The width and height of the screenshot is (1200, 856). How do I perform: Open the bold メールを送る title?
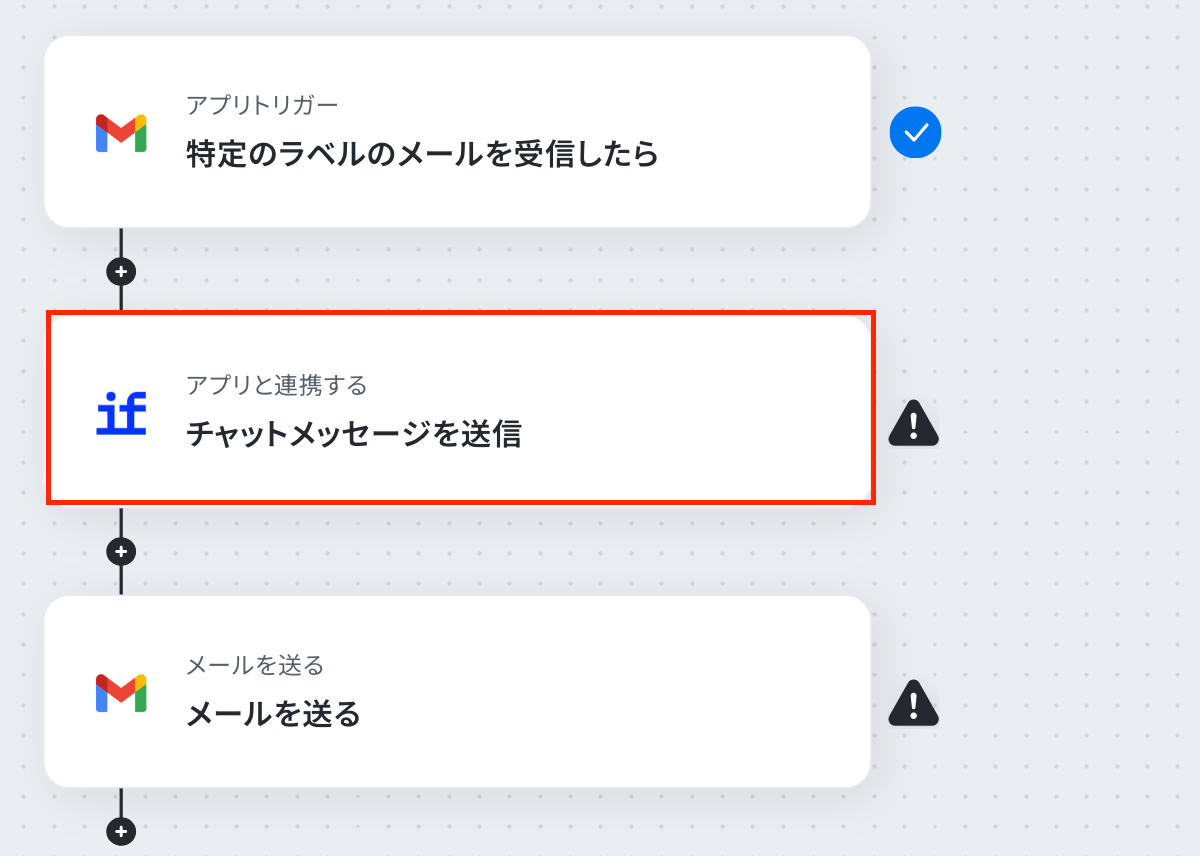(273, 715)
